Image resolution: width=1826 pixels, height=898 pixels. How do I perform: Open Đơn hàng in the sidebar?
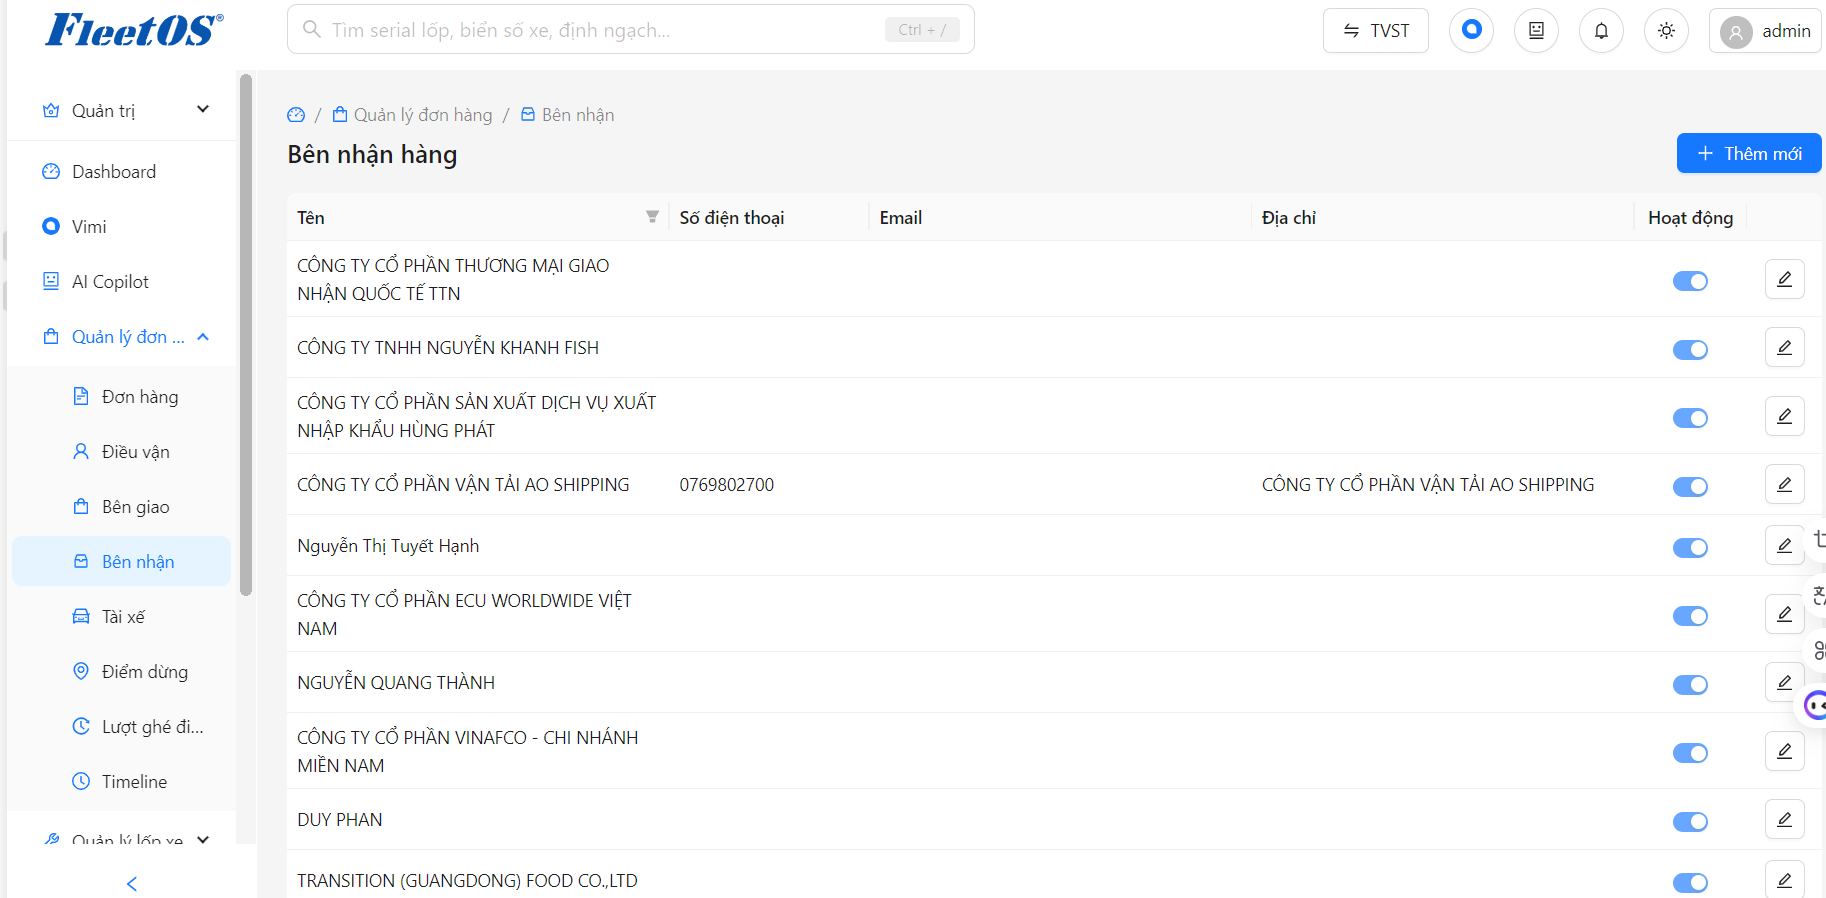coord(122,397)
